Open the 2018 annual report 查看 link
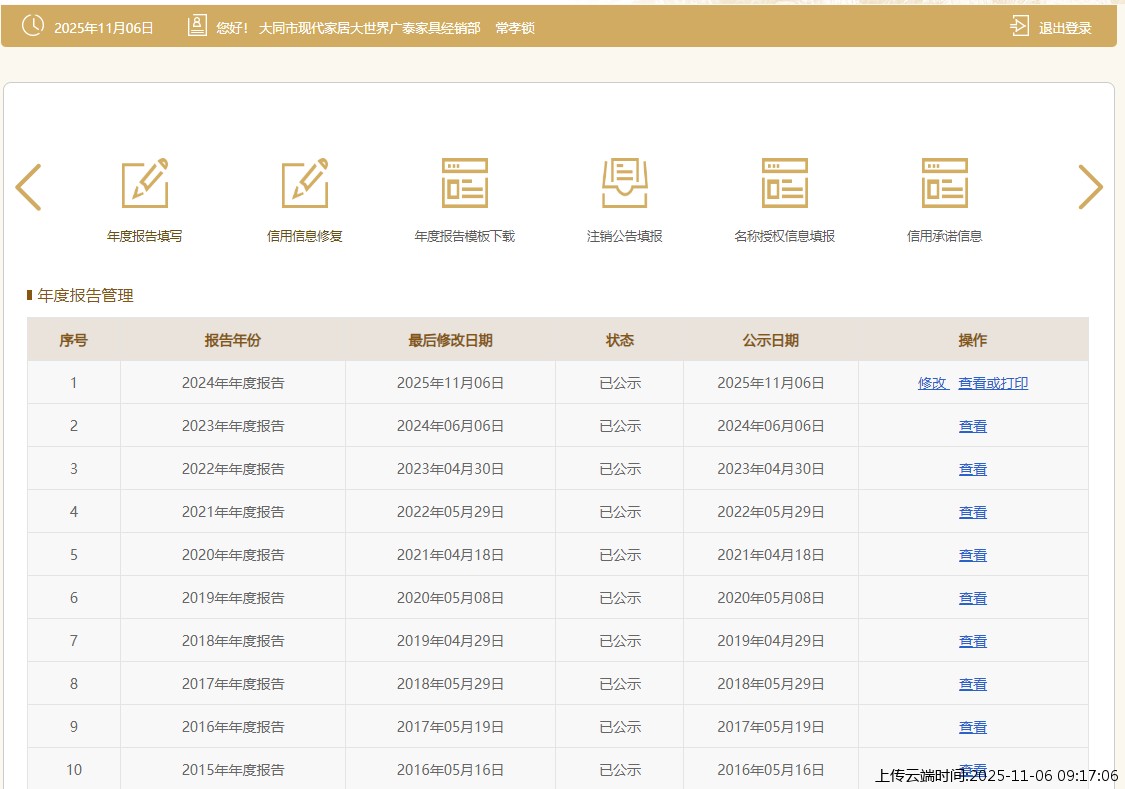Screen dimensions: 1125x789 tap(973, 641)
